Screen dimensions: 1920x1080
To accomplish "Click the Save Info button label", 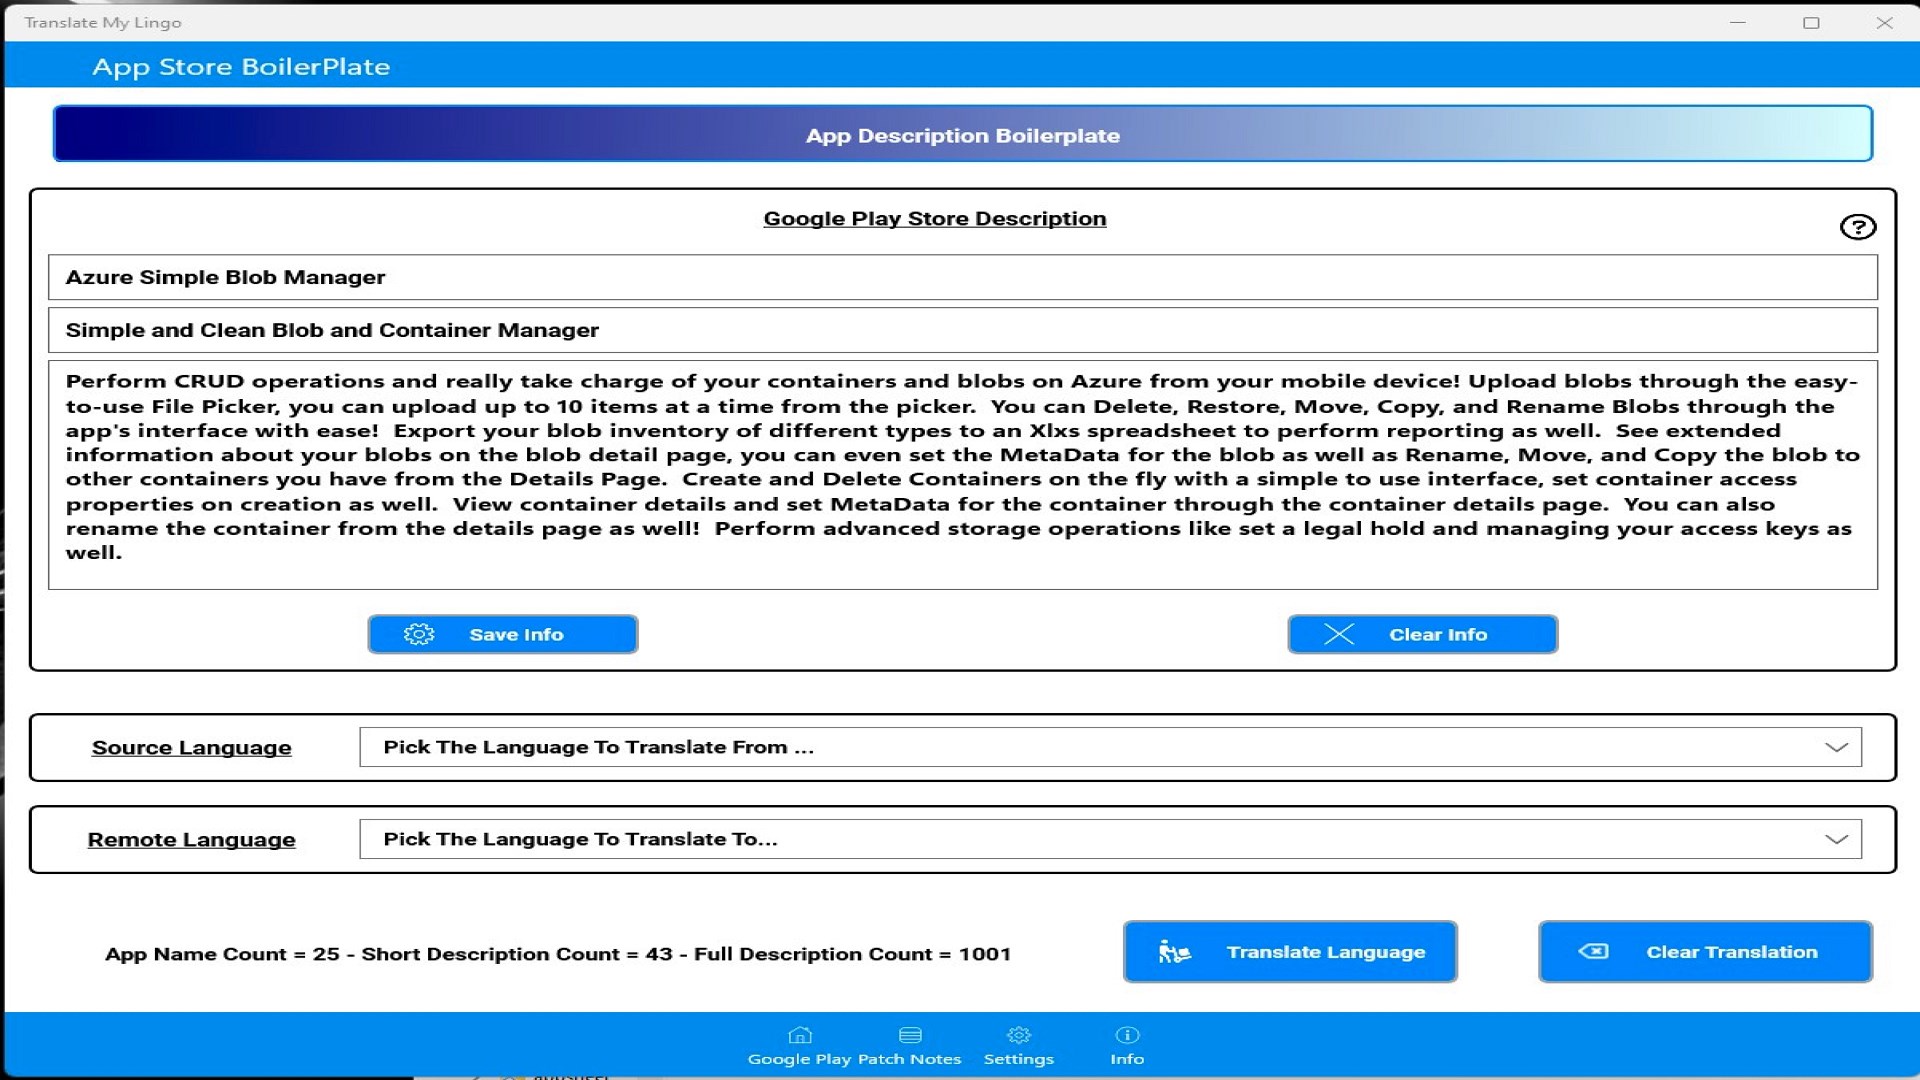I will click(516, 634).
